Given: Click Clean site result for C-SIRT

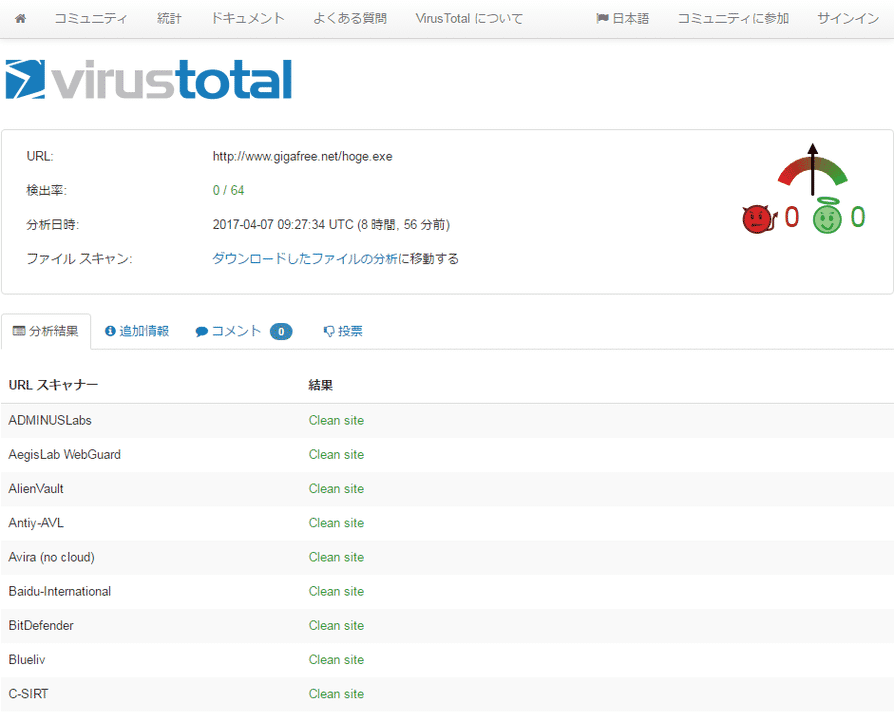Looking at the screenshot, I should click(336, 694).
